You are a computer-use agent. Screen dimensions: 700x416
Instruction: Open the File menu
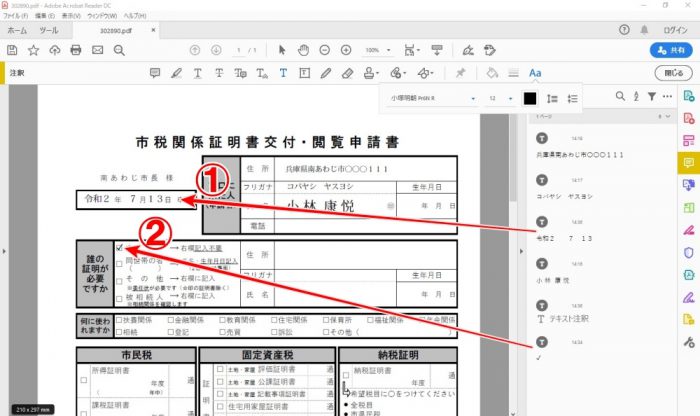(16, 16)
